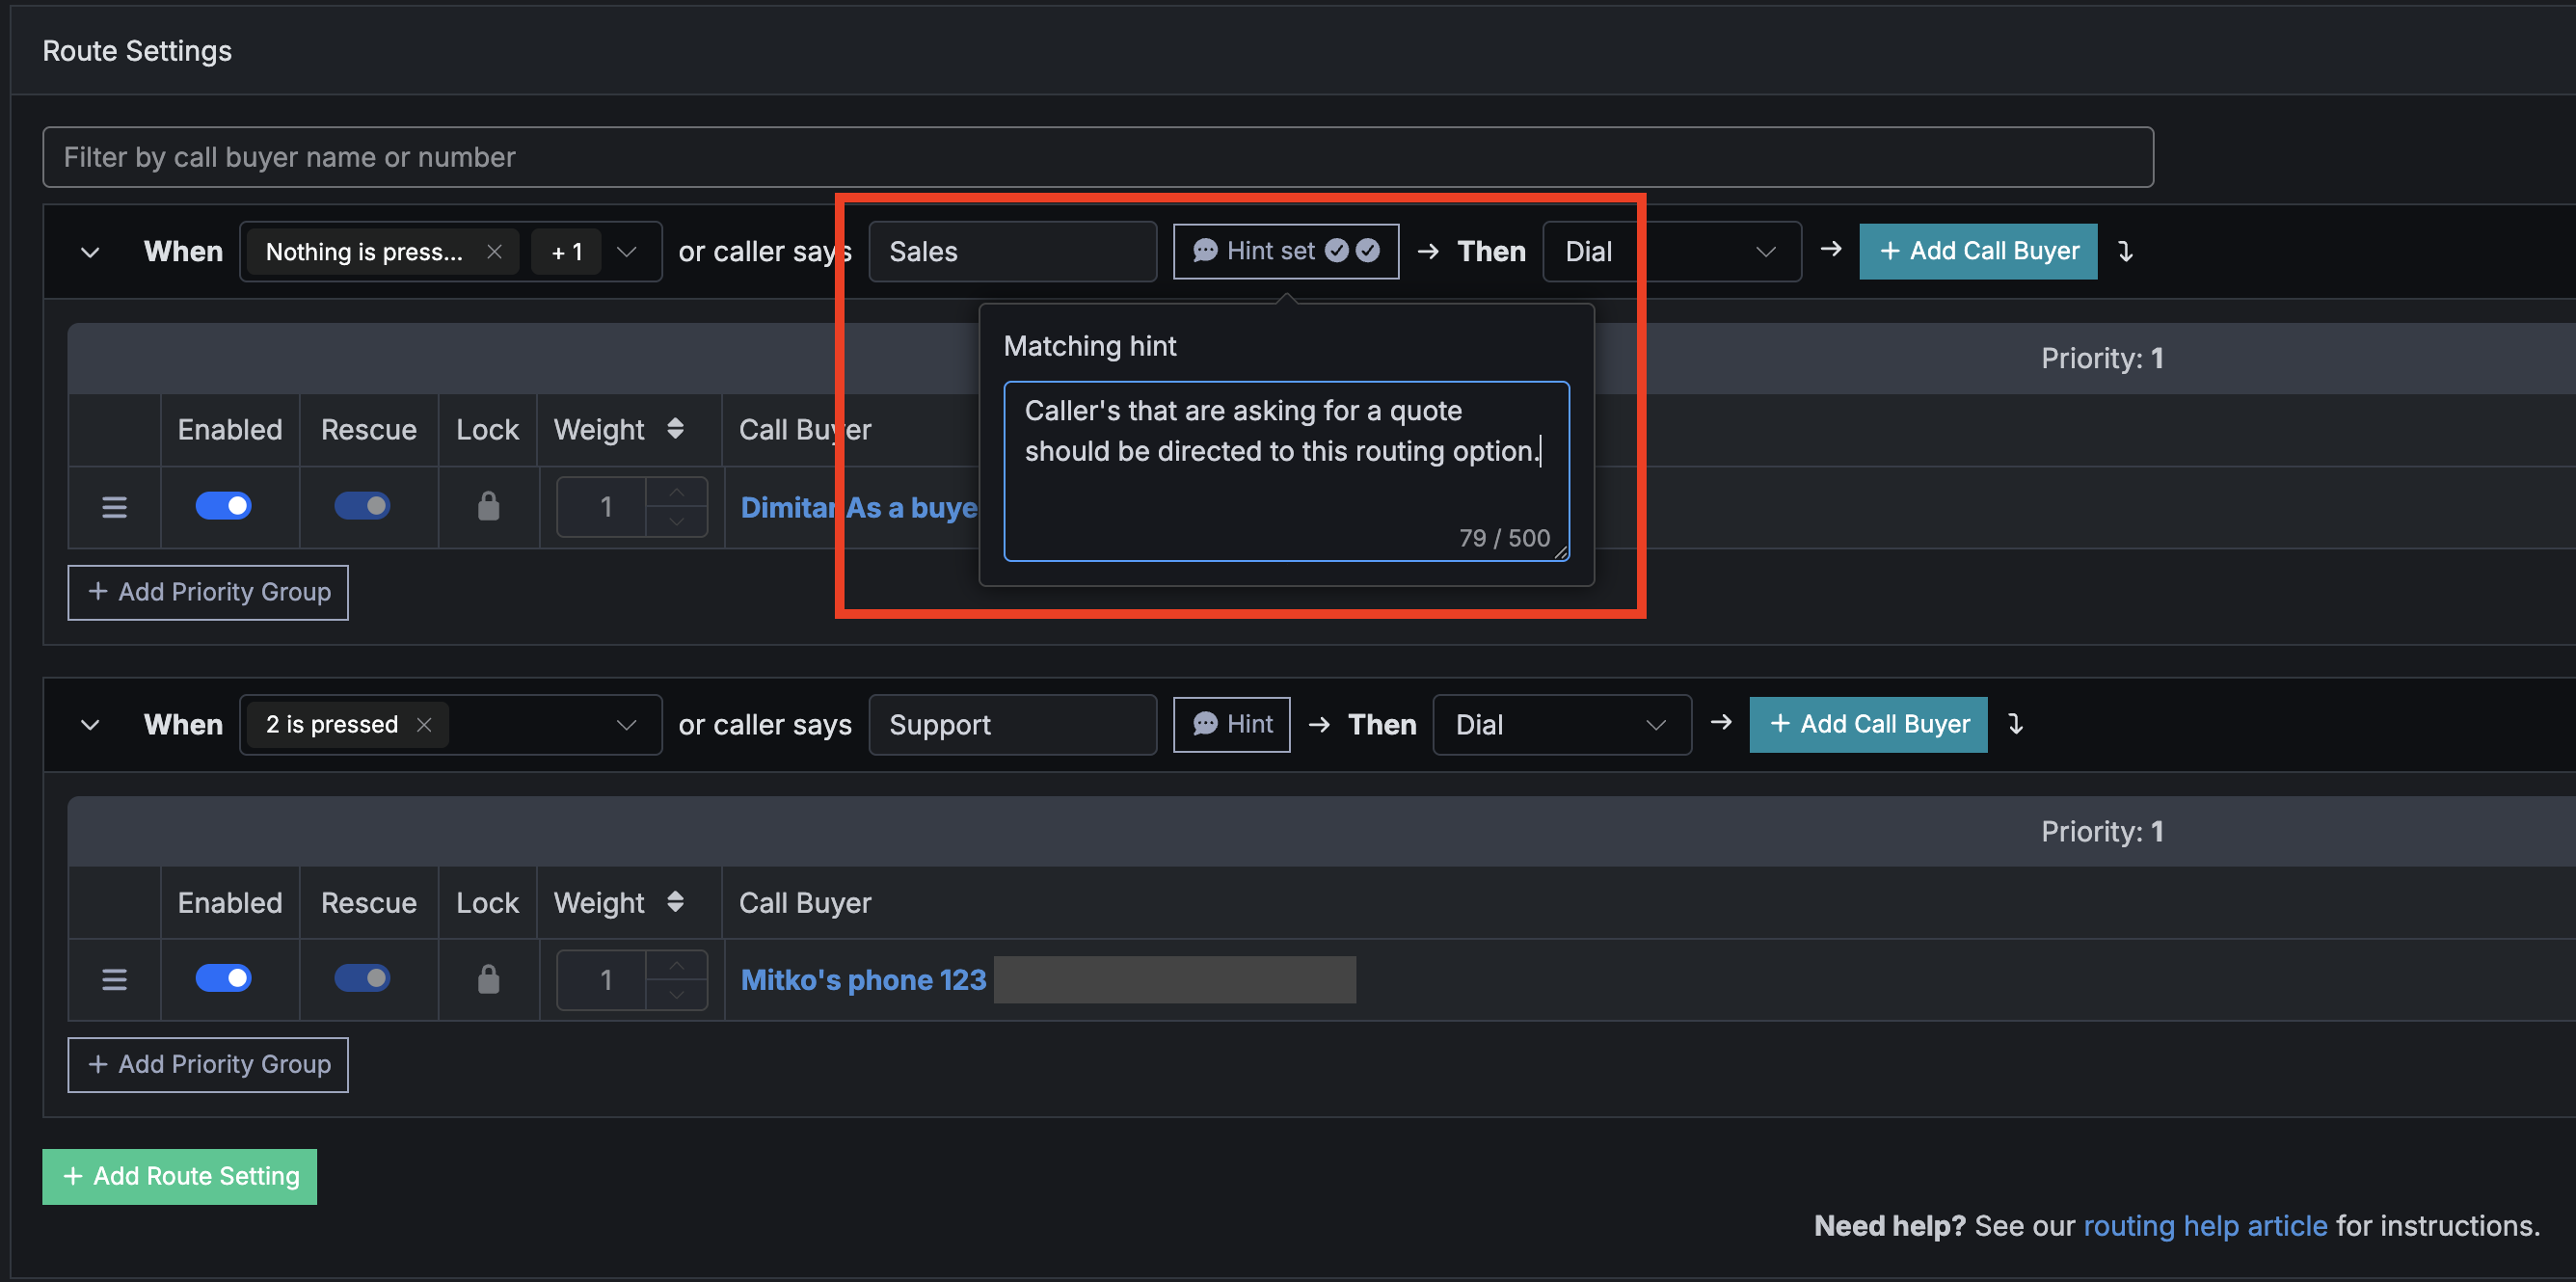Toggle Rescue switch for Dimitar buyer row
The height and width of the screenshot is (1282, 2576).
click(x=362, y=506)
